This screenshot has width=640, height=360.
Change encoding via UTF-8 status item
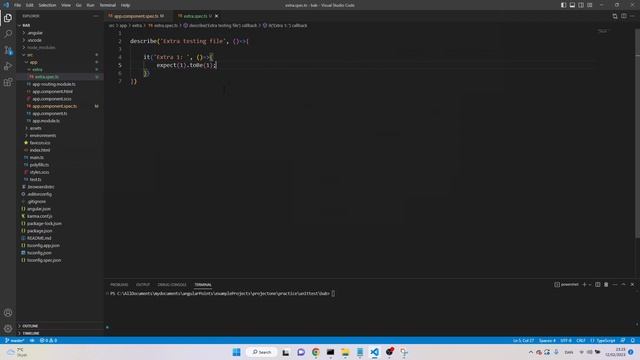[566, 340]
